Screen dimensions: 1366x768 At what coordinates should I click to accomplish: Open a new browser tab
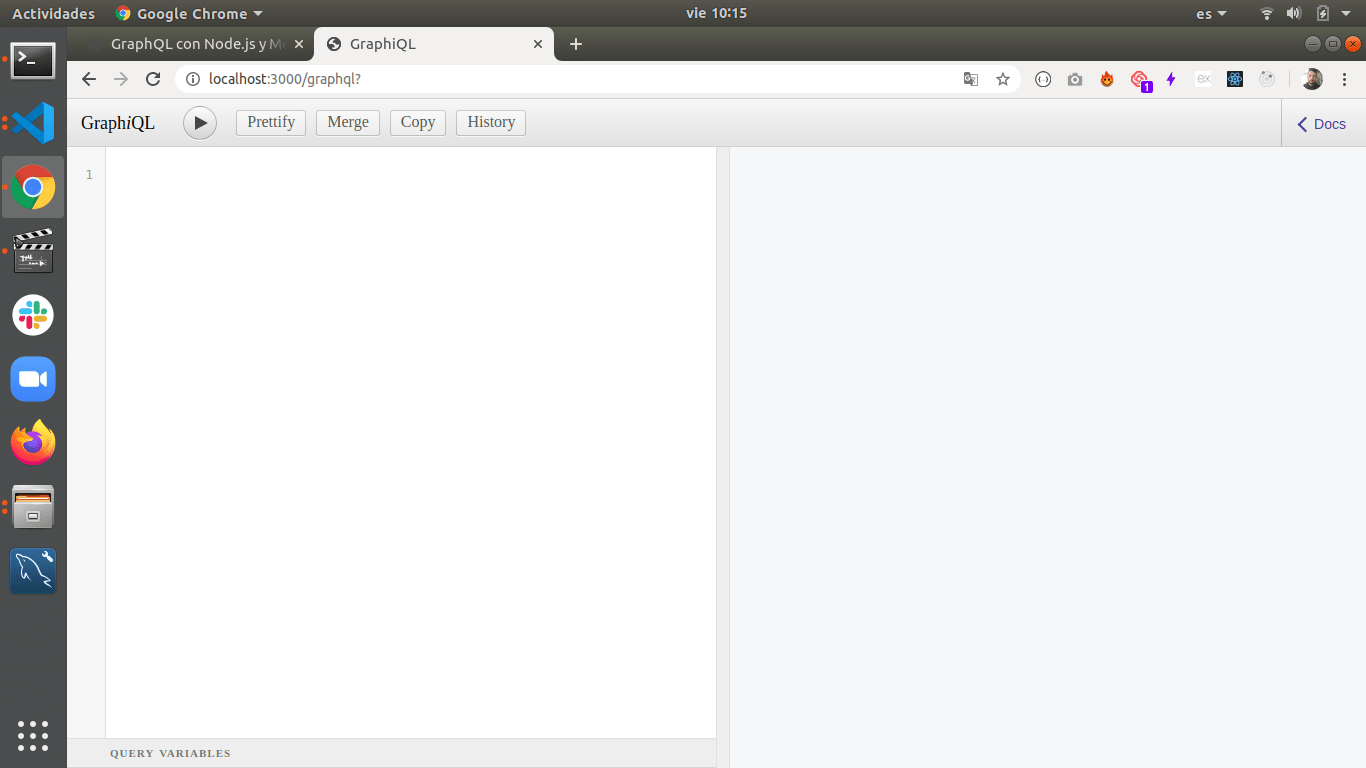click(x=575, y=44)
